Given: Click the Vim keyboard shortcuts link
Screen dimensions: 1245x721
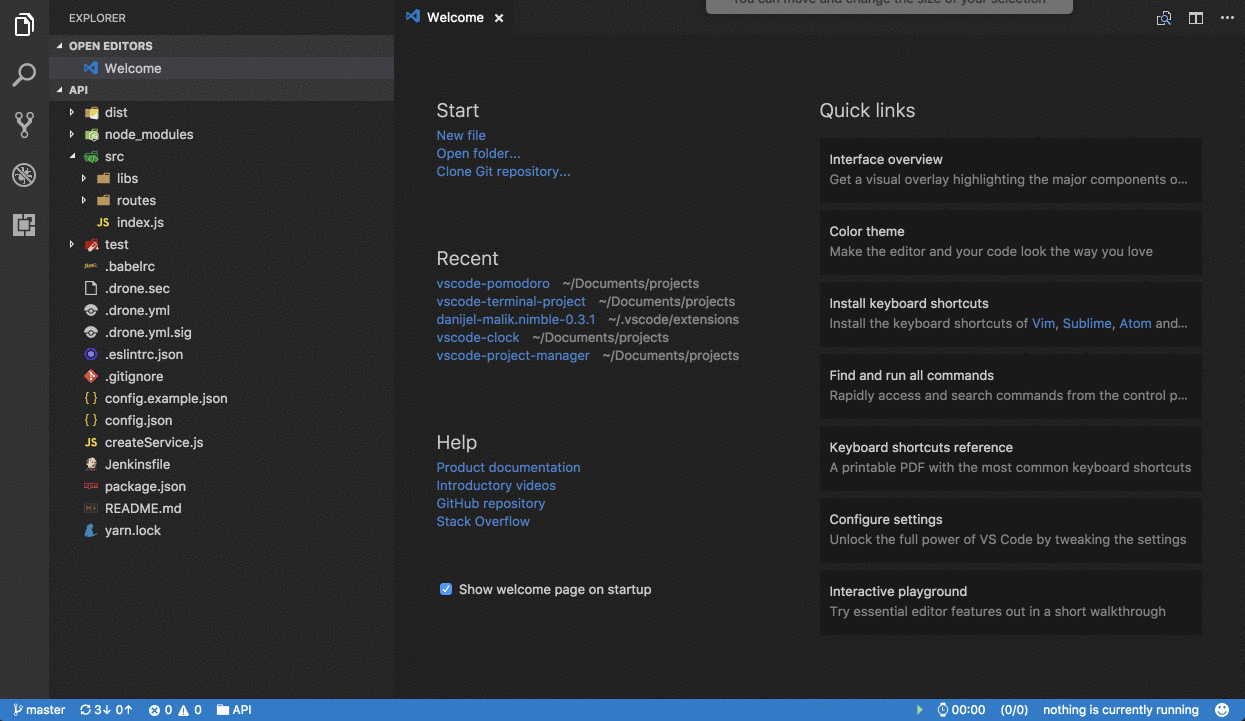Looking at the screenshot, I should pos(1043,323).
